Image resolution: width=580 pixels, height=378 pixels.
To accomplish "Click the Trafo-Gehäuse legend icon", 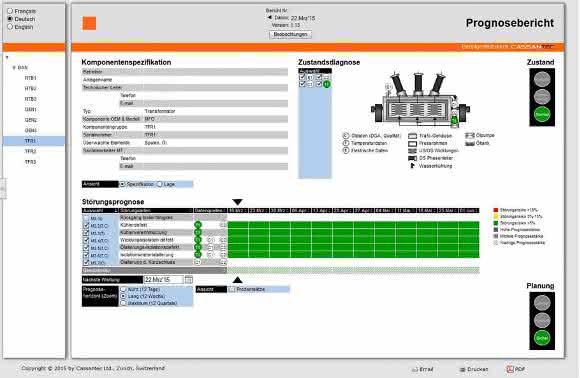I will (412, 136).
